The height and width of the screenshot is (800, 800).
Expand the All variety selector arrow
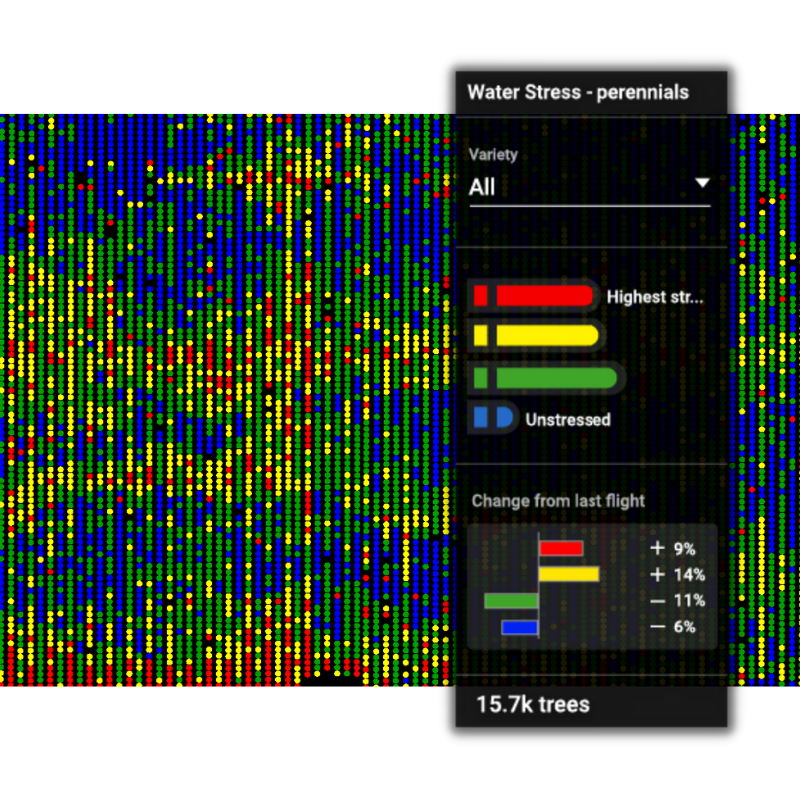(702, 183)
